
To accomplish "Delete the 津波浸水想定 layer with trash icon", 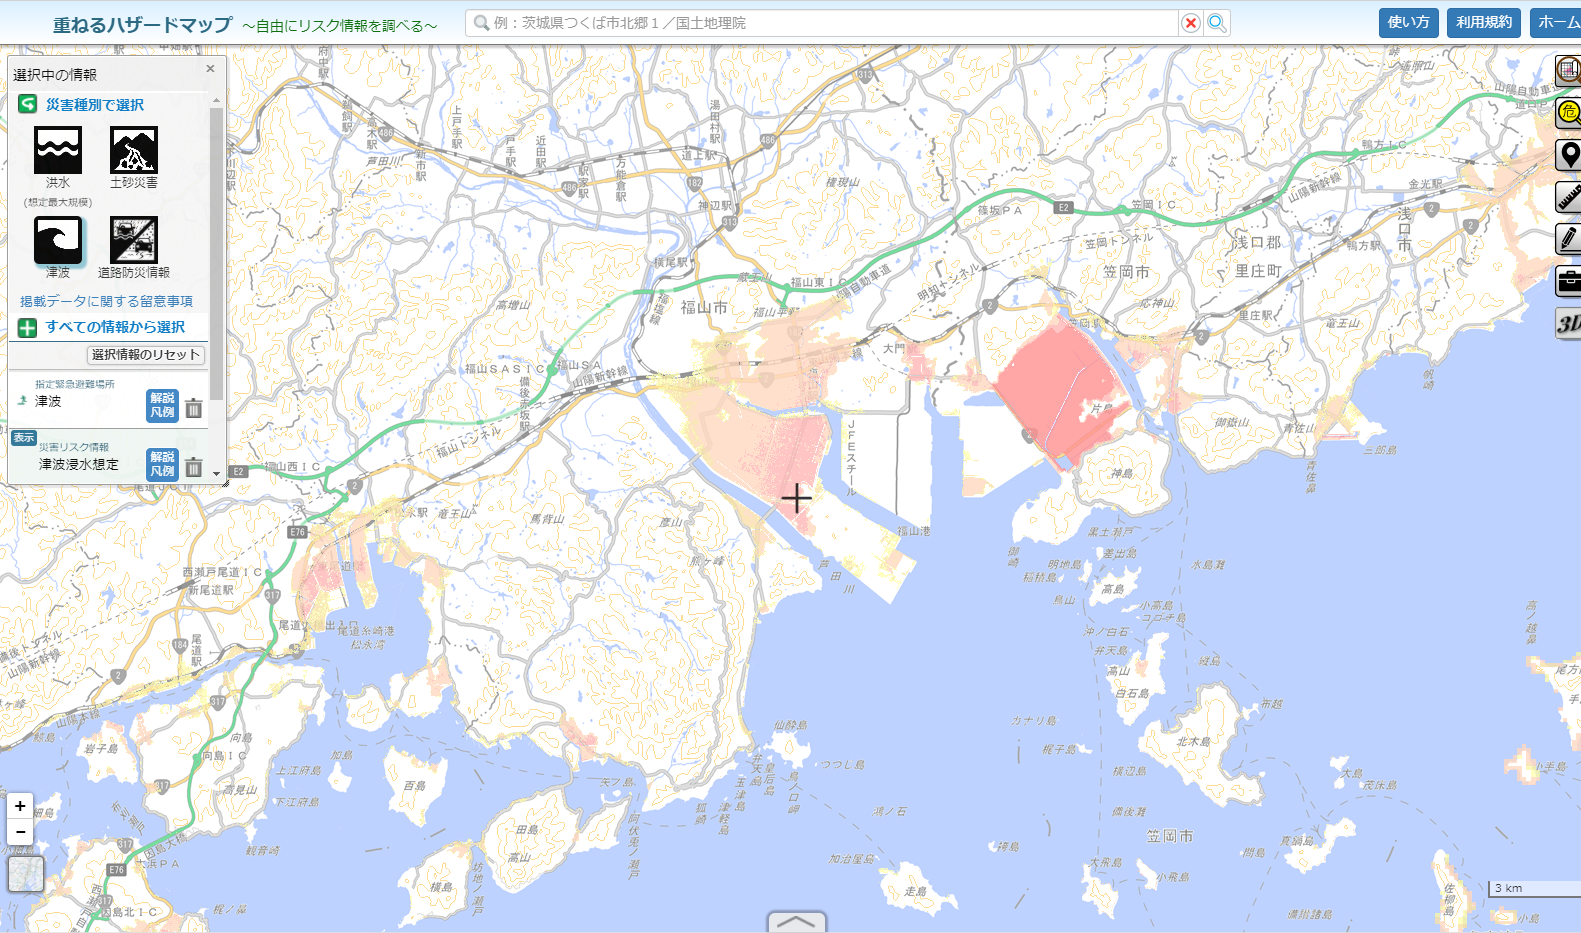I will 194,467.
